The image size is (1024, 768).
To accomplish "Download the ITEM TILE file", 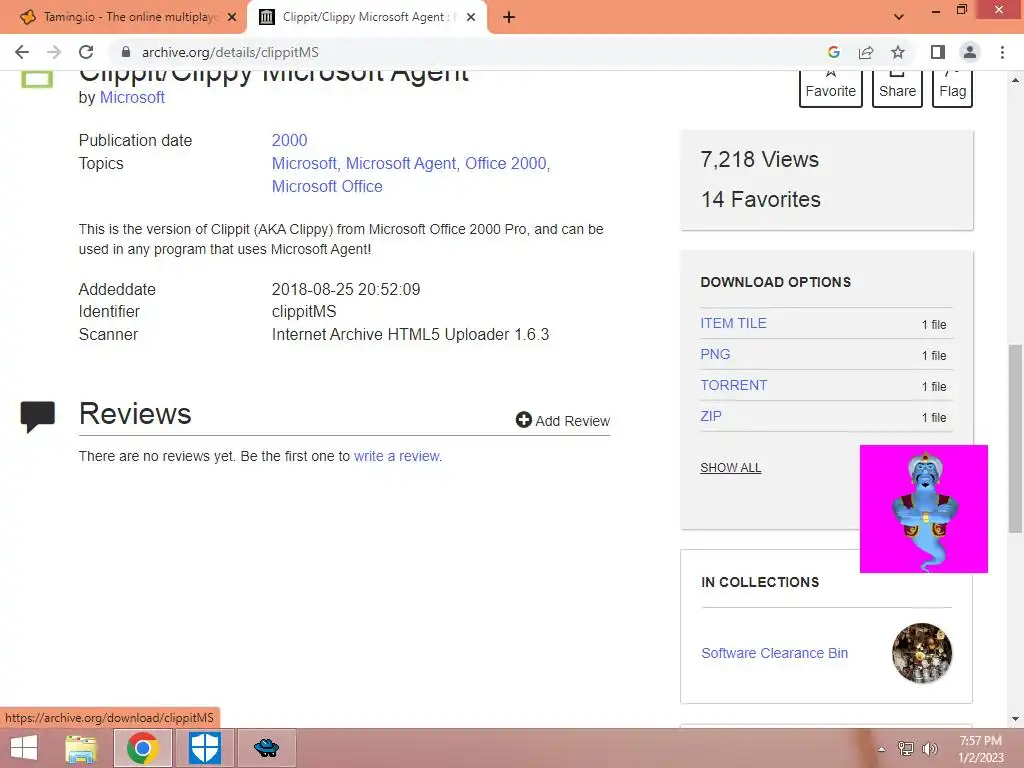I will tap(733, 323).
